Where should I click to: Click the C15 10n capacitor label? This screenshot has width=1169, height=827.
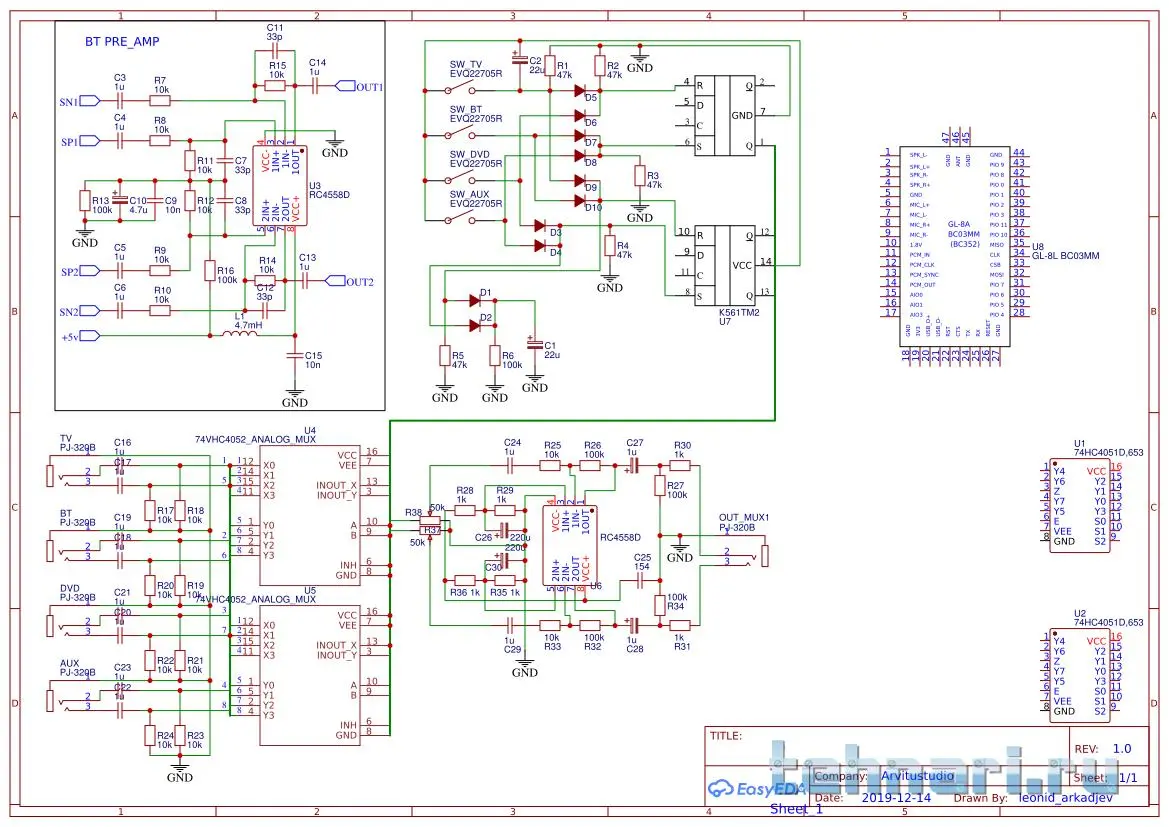pos(313,360)
